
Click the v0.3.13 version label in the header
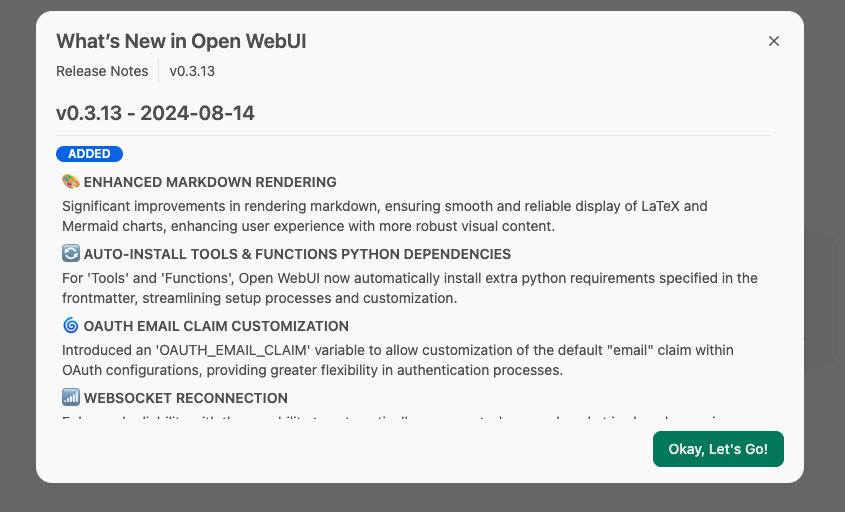(192, 71)
